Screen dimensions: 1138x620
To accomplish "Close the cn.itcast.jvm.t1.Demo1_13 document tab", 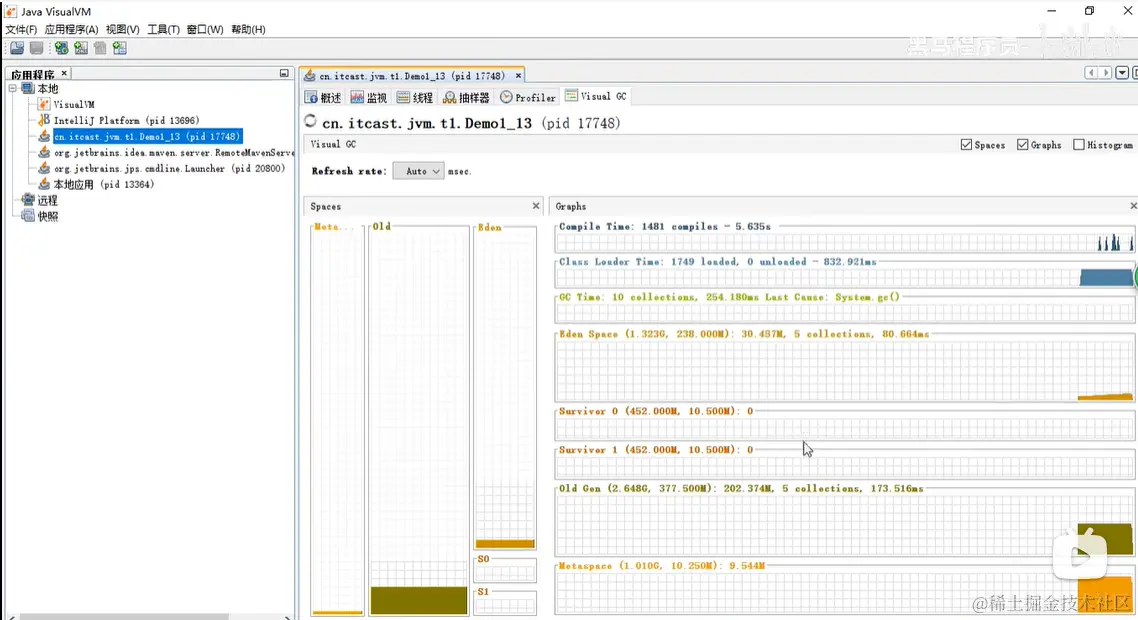I will 518,76.
